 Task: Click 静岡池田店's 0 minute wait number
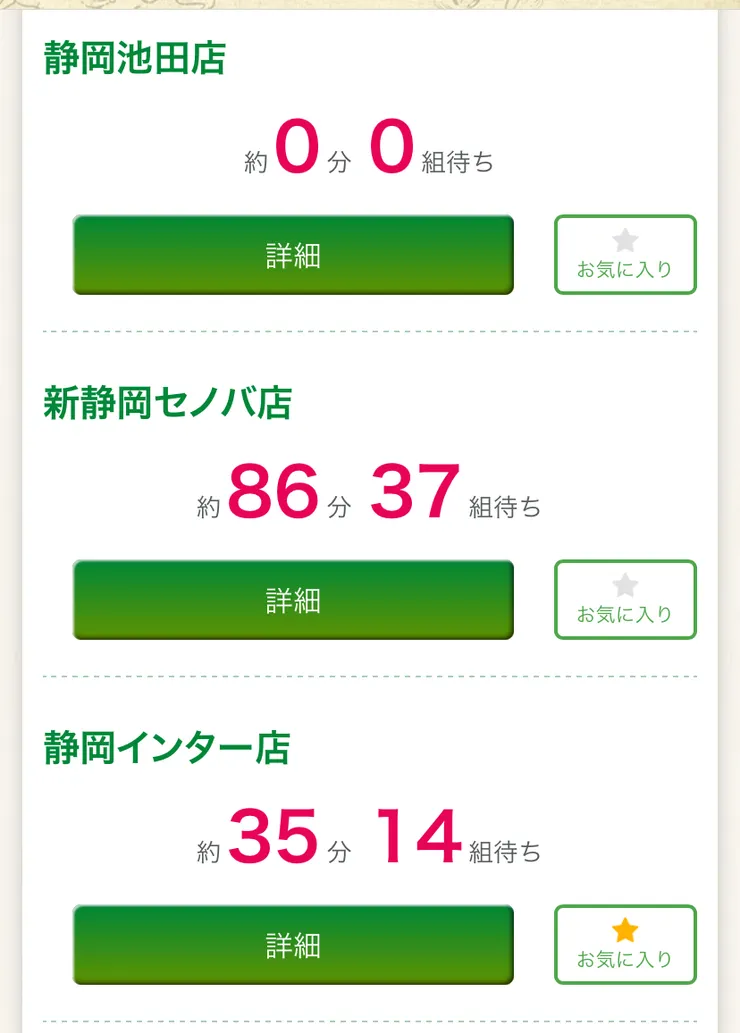[x=297, y=148]
